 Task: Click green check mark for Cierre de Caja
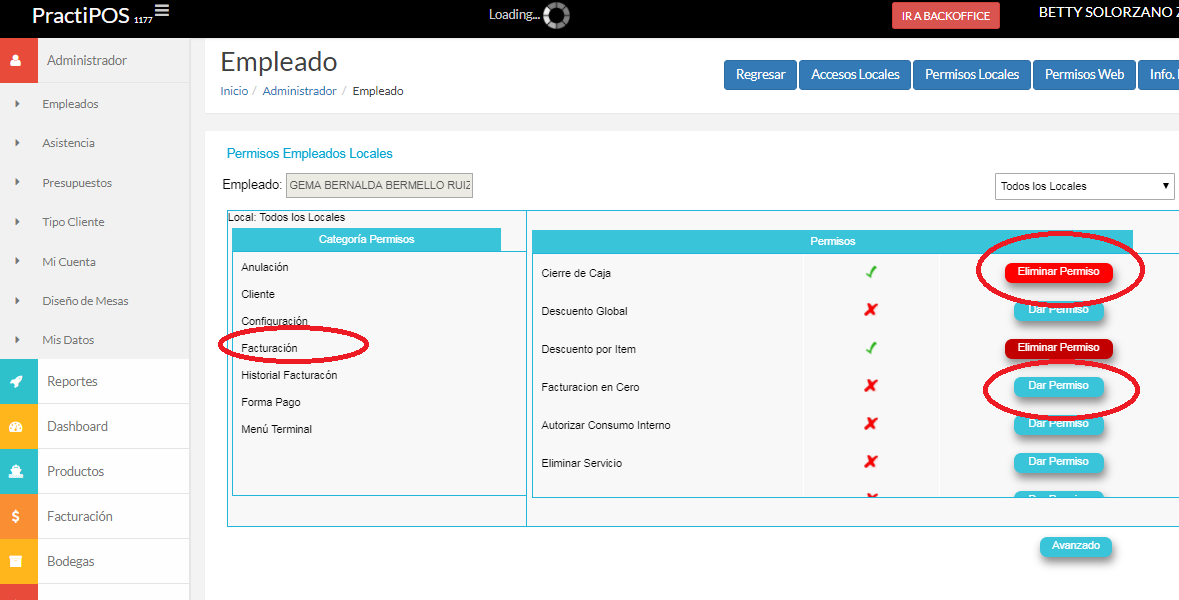[x=871, y=272]
